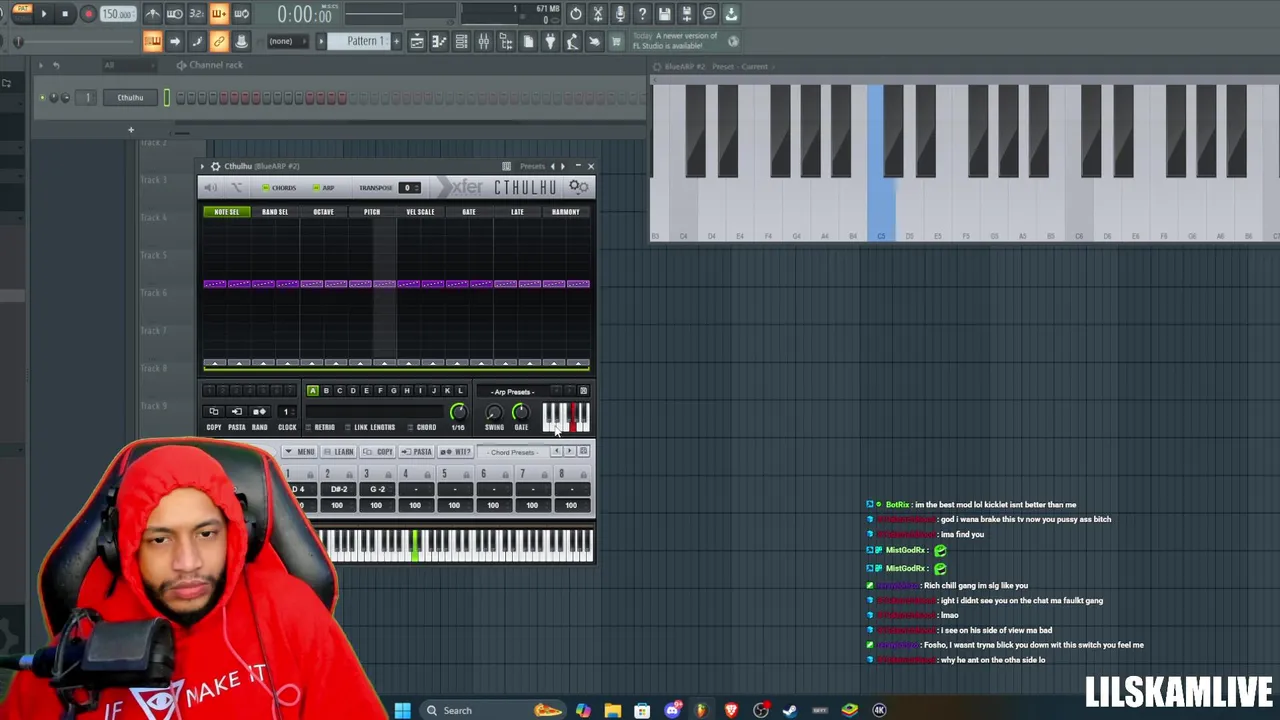The width and height of the screenshot is (1280, 720).
Task: Enable the LINK LENGTHS checkbox
Action: coord(348,428)
